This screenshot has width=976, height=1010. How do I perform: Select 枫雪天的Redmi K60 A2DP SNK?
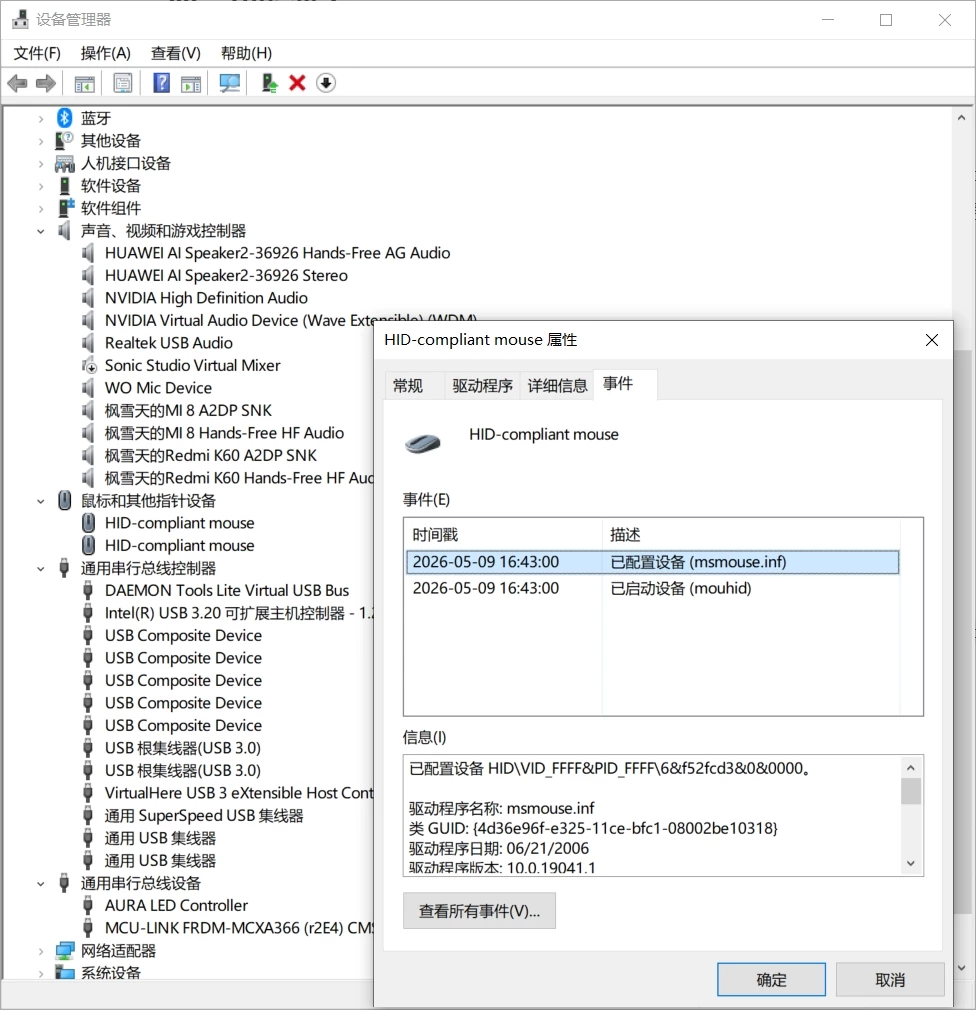(x=211, y=455)
